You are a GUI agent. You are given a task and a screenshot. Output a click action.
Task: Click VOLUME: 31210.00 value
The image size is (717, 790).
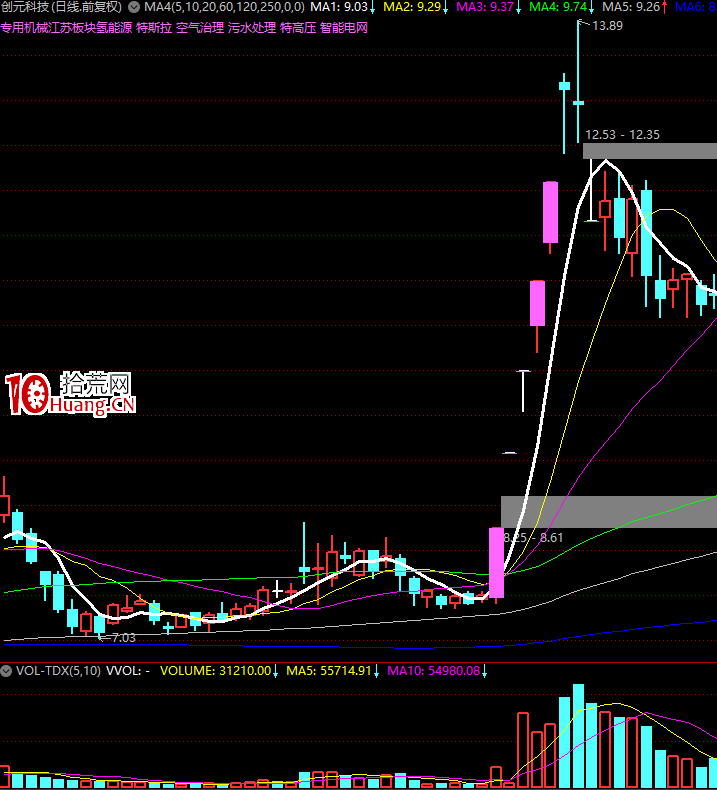pos(215,671)
